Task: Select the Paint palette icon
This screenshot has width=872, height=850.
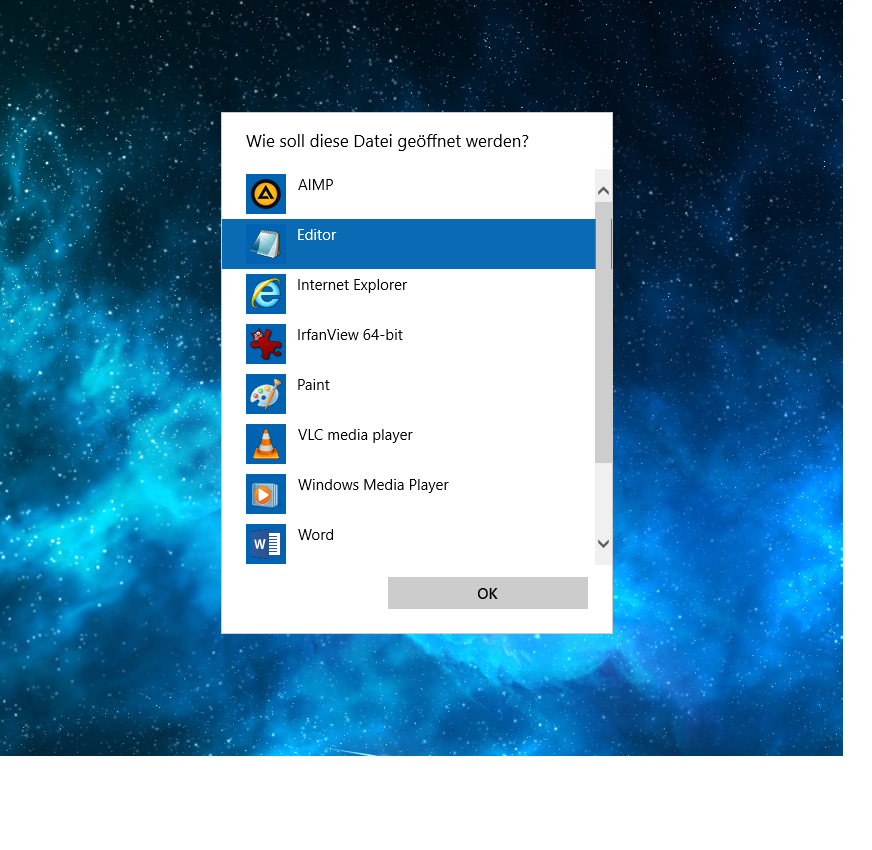Action: pyautogui.click(x=266, y=394)
